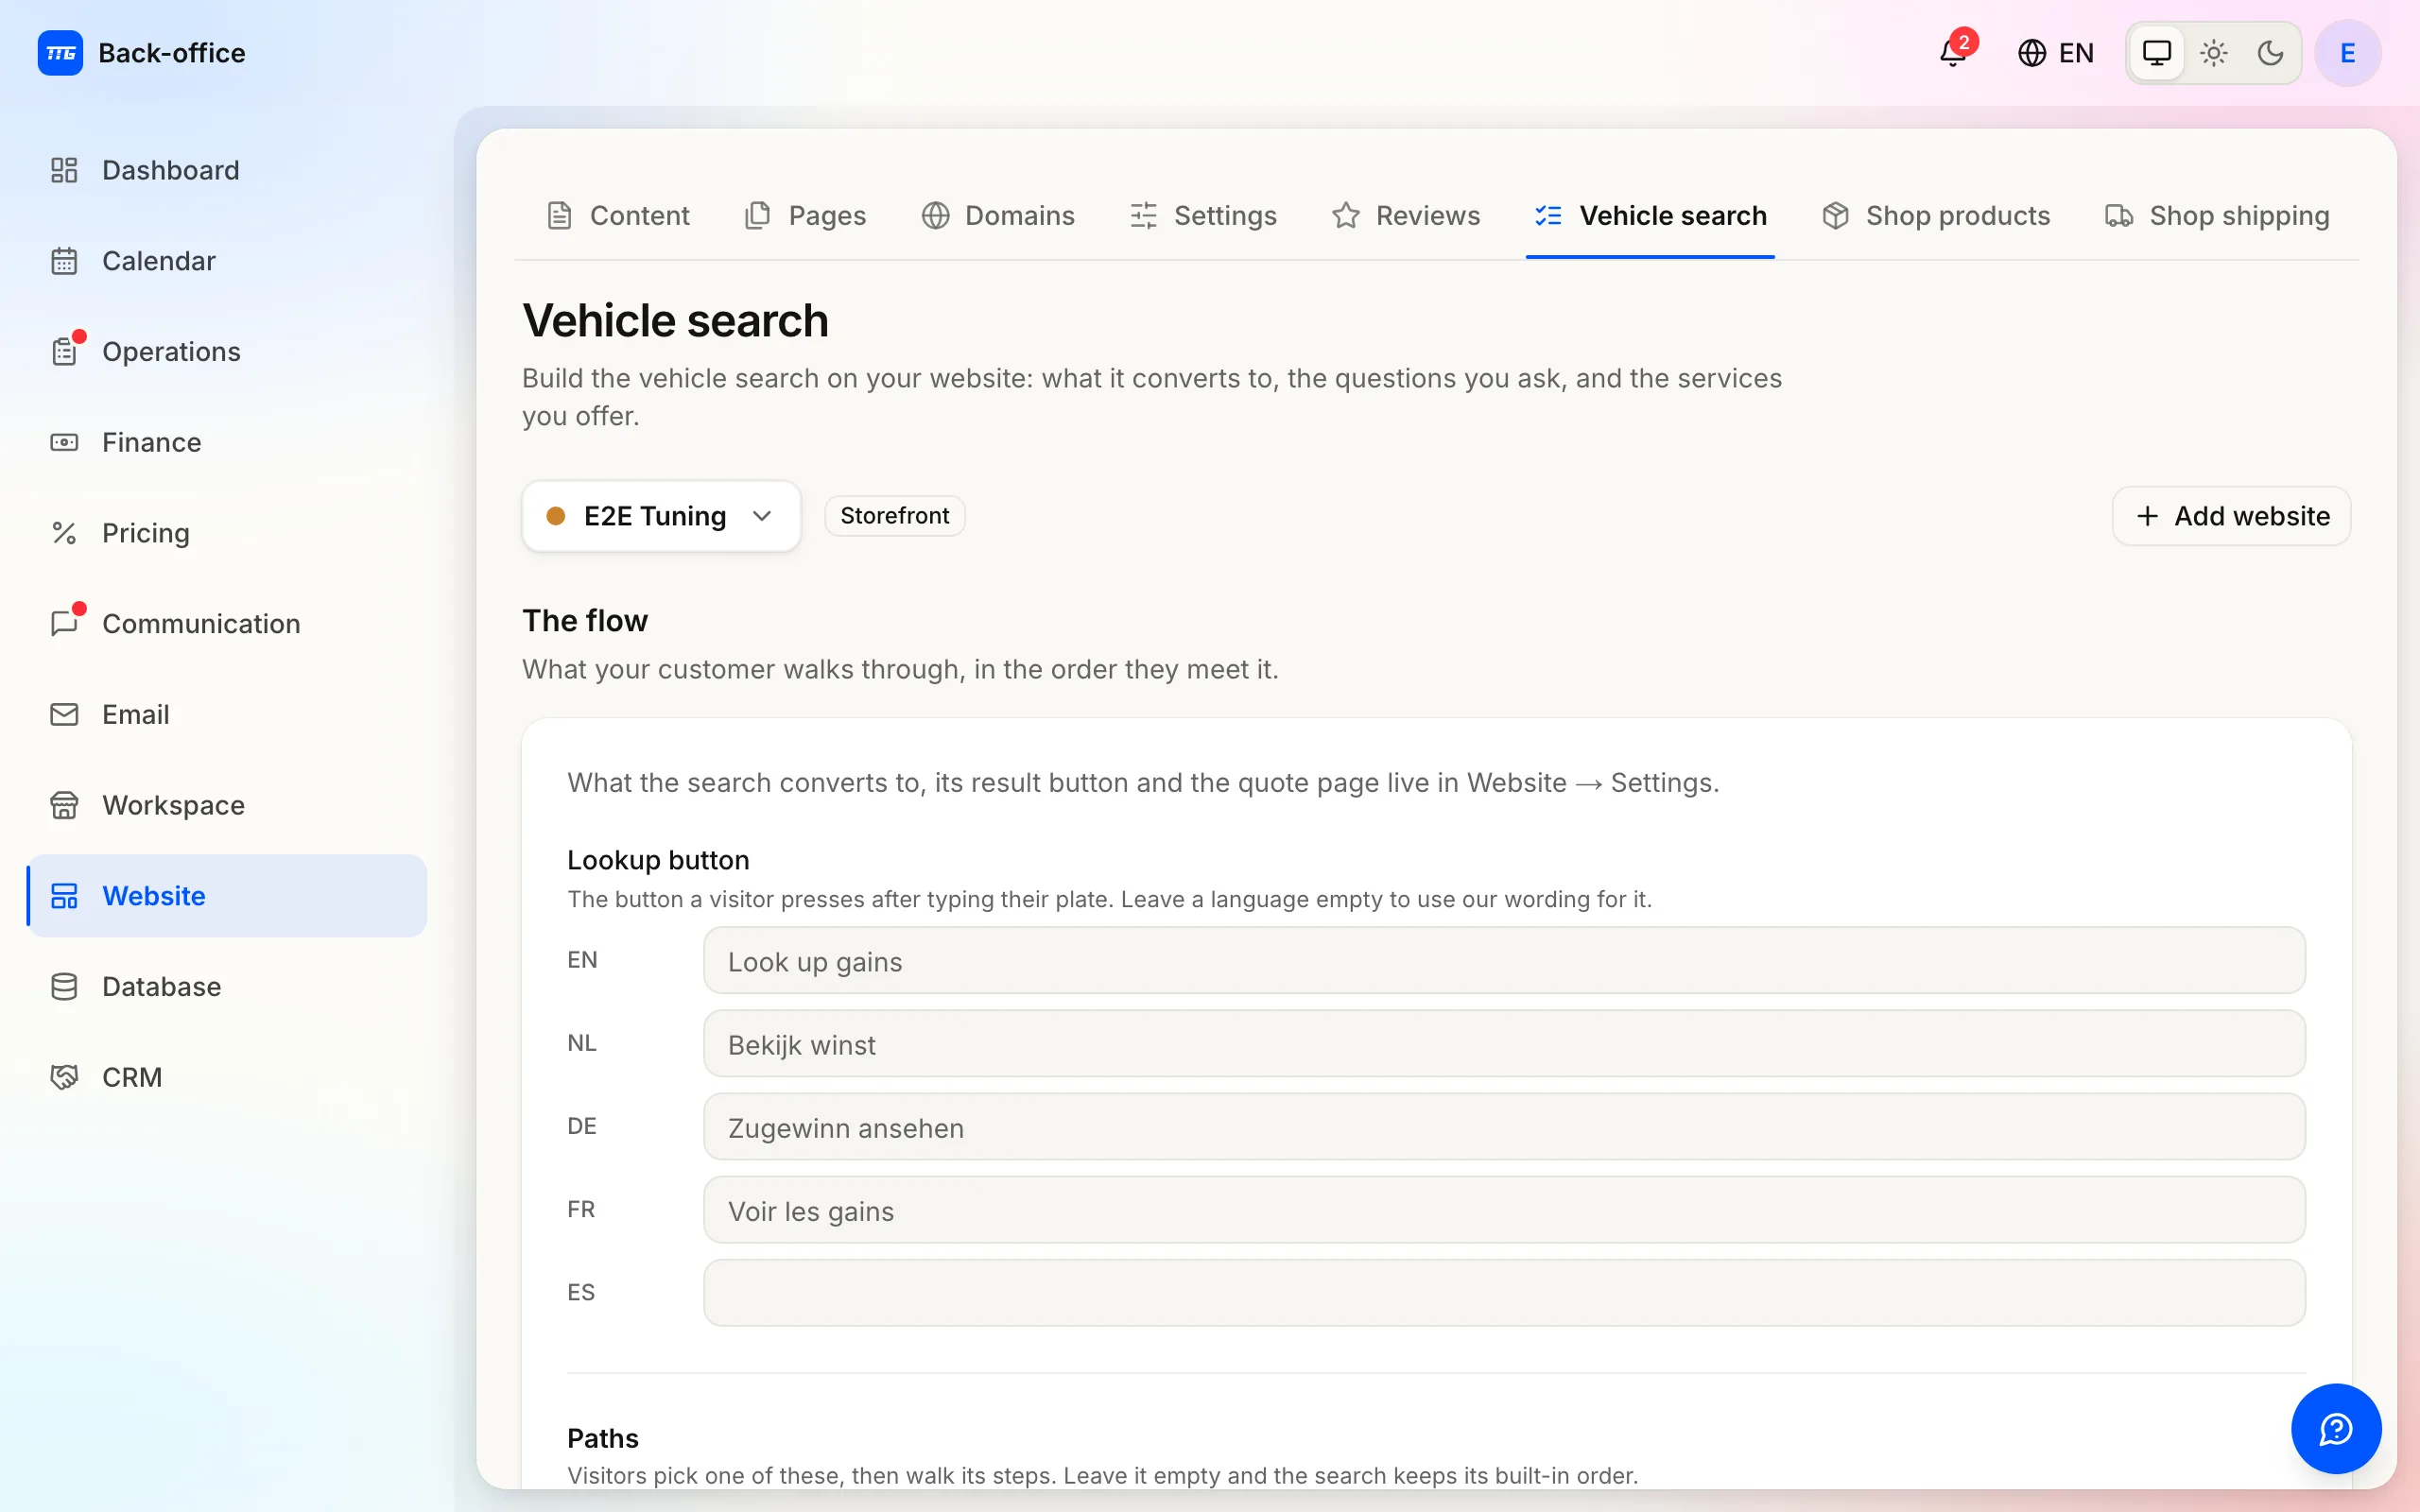Open the user avatar E menu

tap(2347, 52)
